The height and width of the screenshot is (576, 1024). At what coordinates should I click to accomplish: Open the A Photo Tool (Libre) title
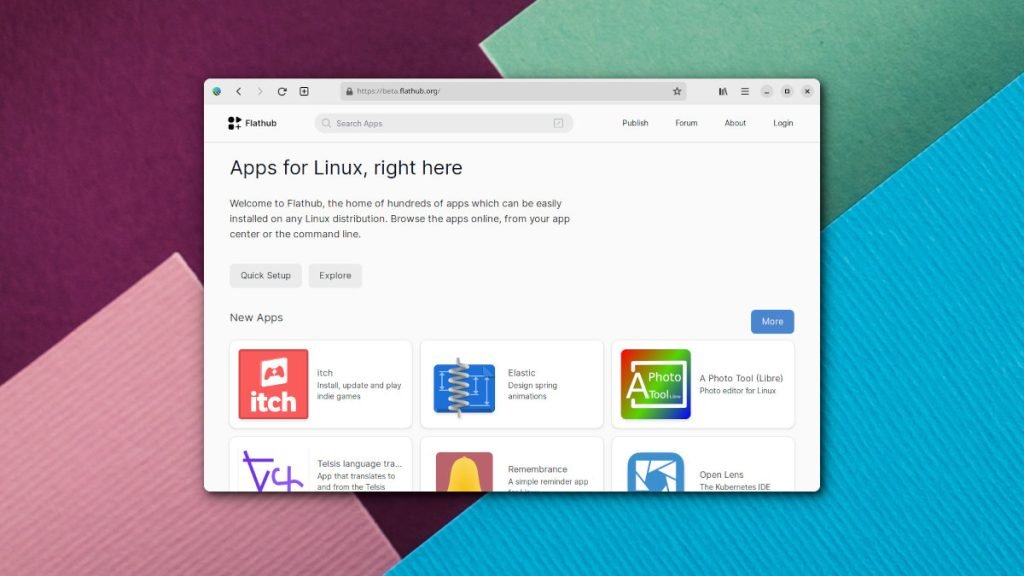[741, 378]
